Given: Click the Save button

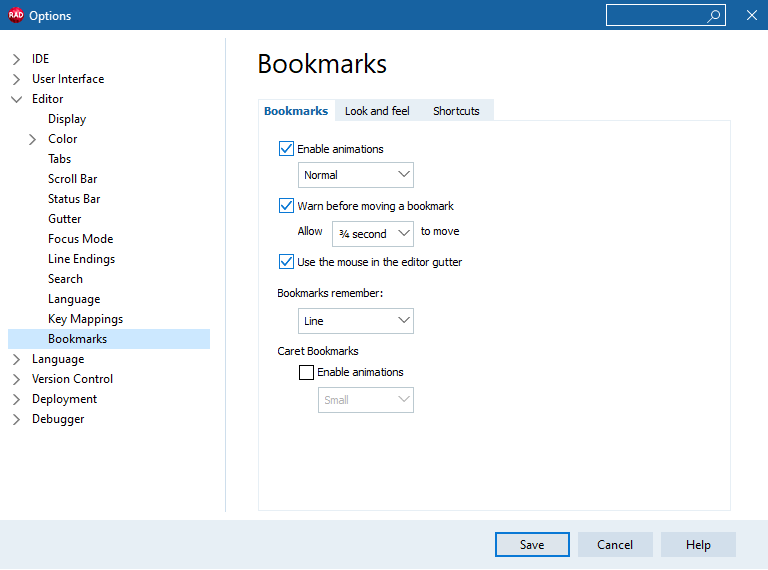Looking at the screenshot, I should [x=532, y=545].
